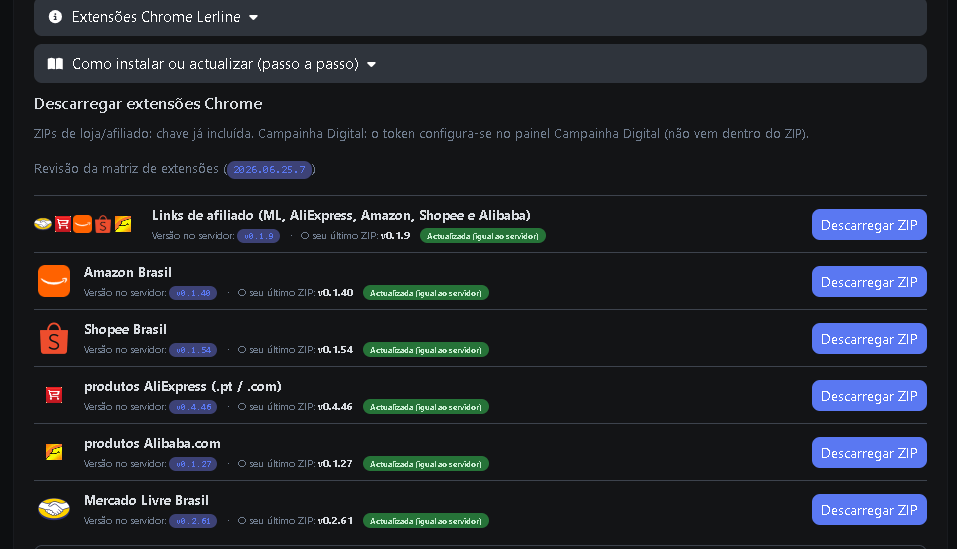The width and height of the screenshot is (957, 549).
Task: Click Links de afiliado title text
Action: click(341, 216)
